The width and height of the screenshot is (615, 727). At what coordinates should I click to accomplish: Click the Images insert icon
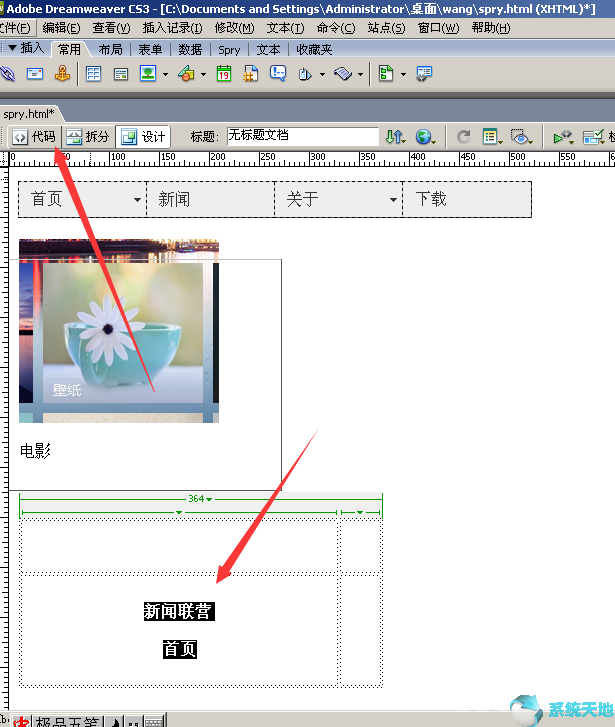pos(148,74)
